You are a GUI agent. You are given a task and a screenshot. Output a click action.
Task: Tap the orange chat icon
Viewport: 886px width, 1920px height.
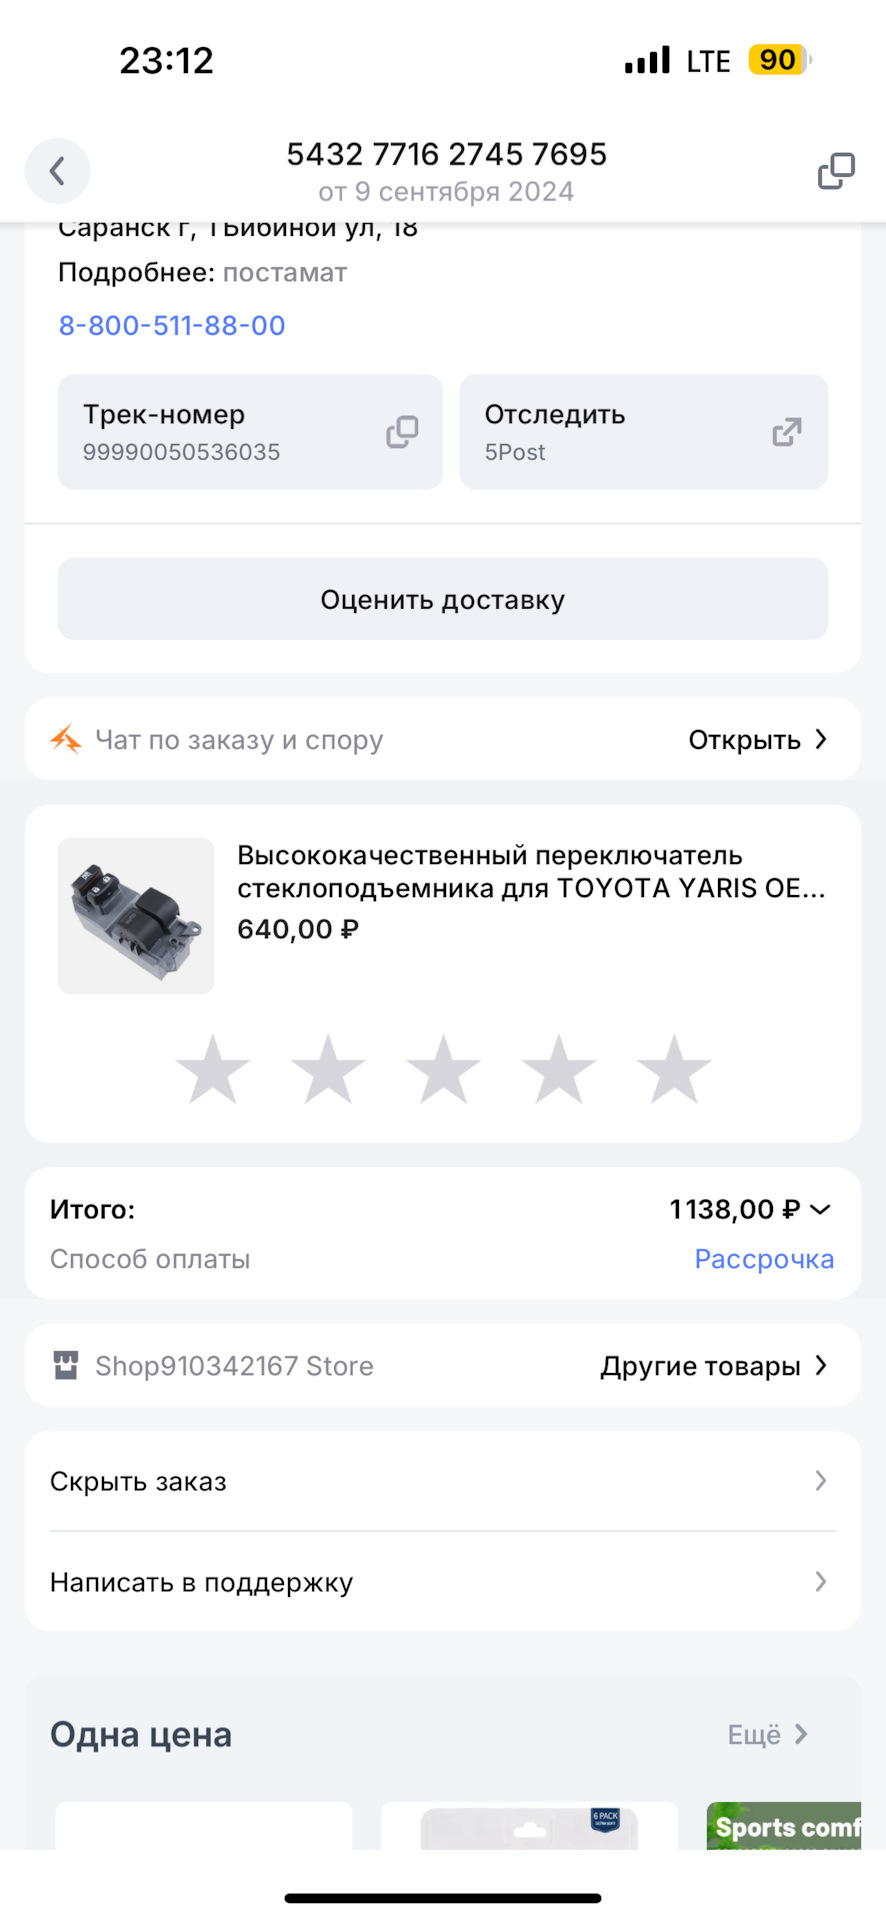coord(66,740)
